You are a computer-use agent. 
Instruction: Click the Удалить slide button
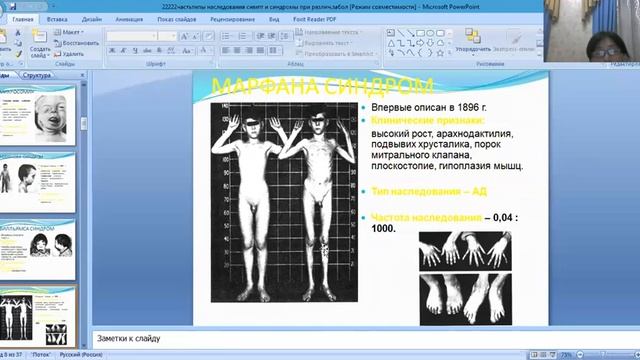(x=69, y=54)
